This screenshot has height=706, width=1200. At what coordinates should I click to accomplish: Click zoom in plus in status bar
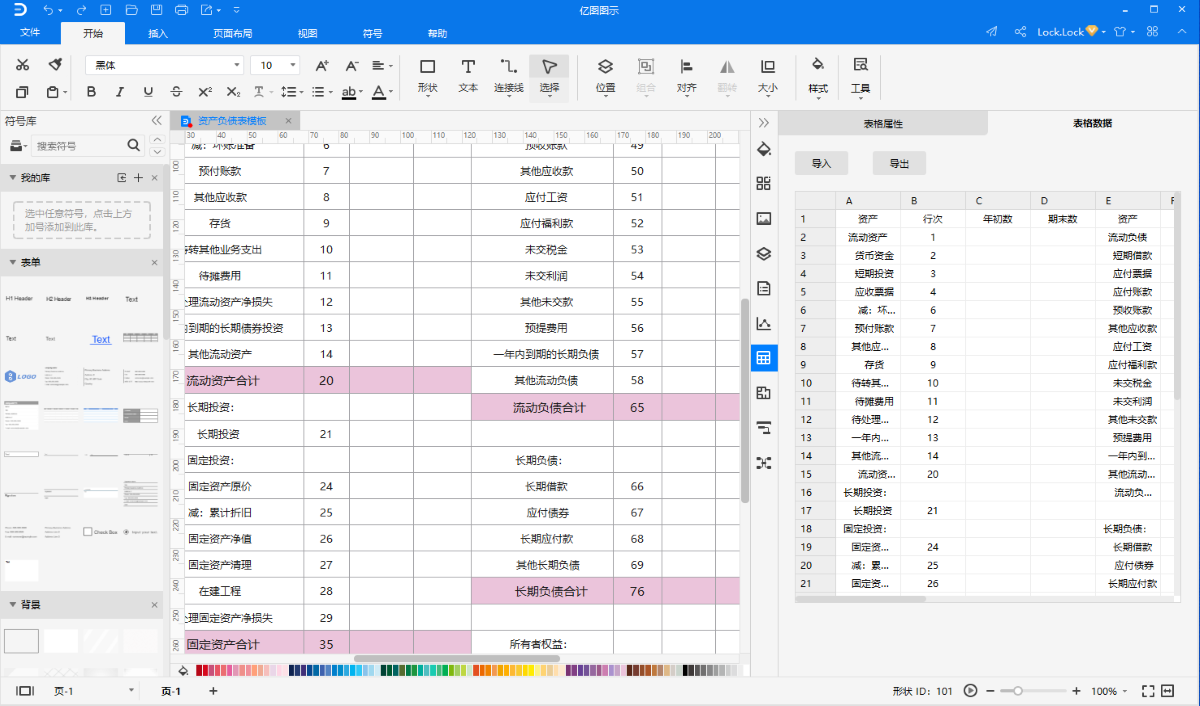(1076, 691)
